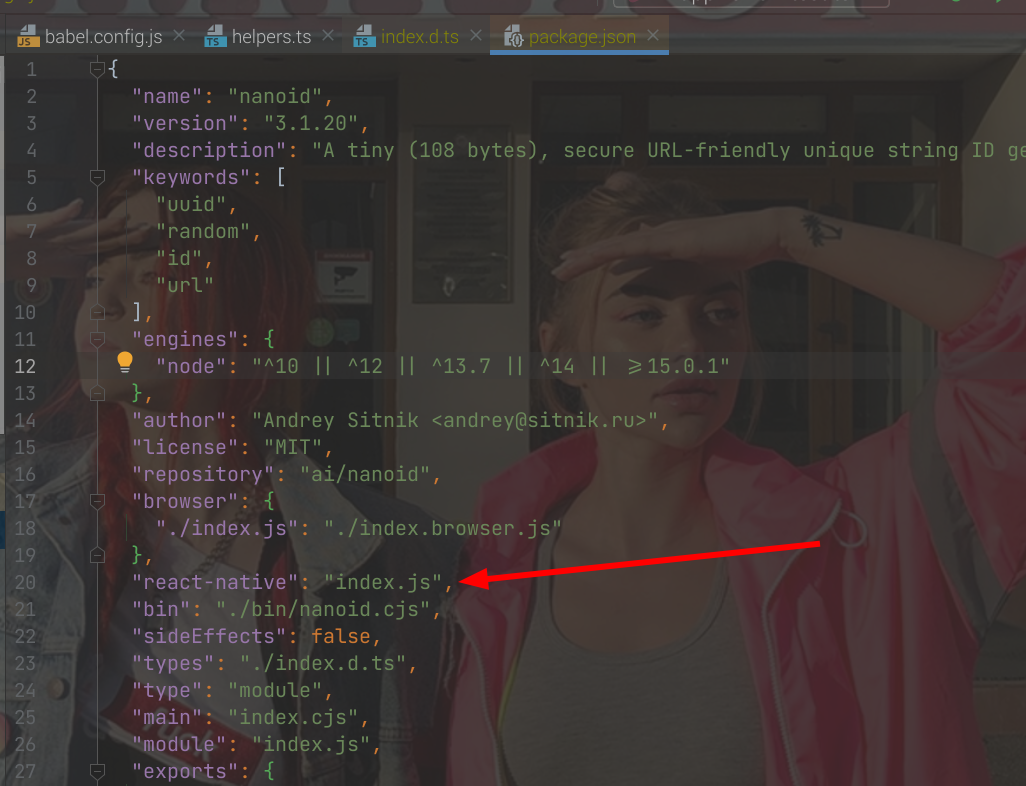Click the "MIT" license value
This screenshot has width=1026, height=786.
click(x=293, y=447)
